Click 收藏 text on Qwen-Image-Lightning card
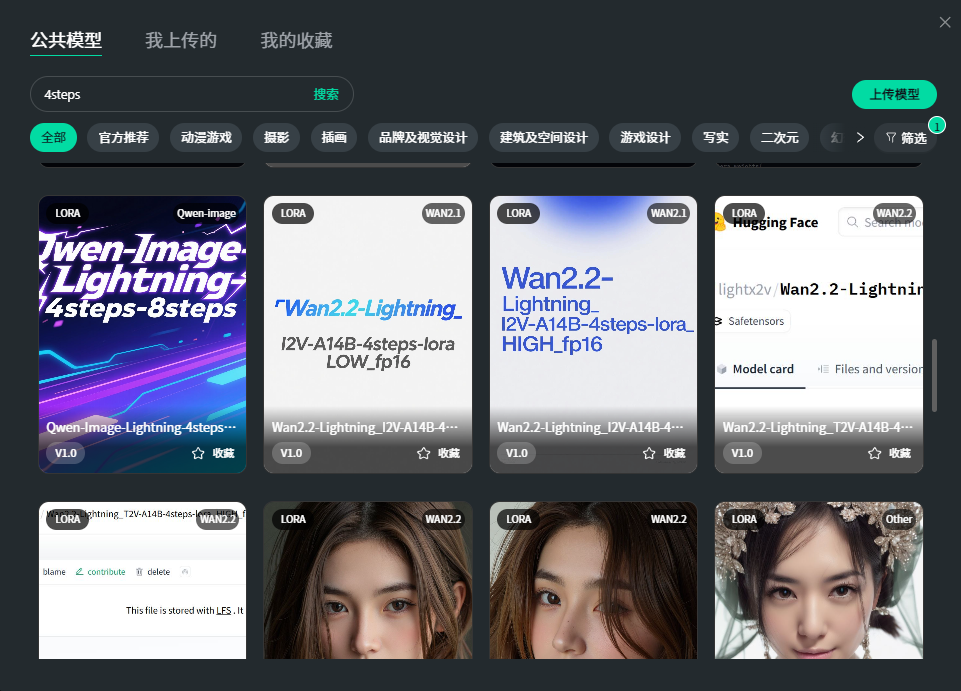Viewport: 961px width, 691px height. [223, 453]
